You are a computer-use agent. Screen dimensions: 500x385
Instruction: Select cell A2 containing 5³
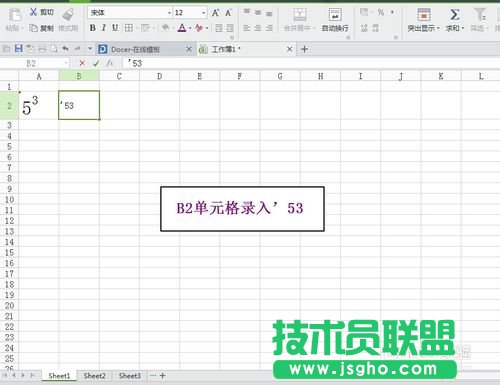click(39, 105)
